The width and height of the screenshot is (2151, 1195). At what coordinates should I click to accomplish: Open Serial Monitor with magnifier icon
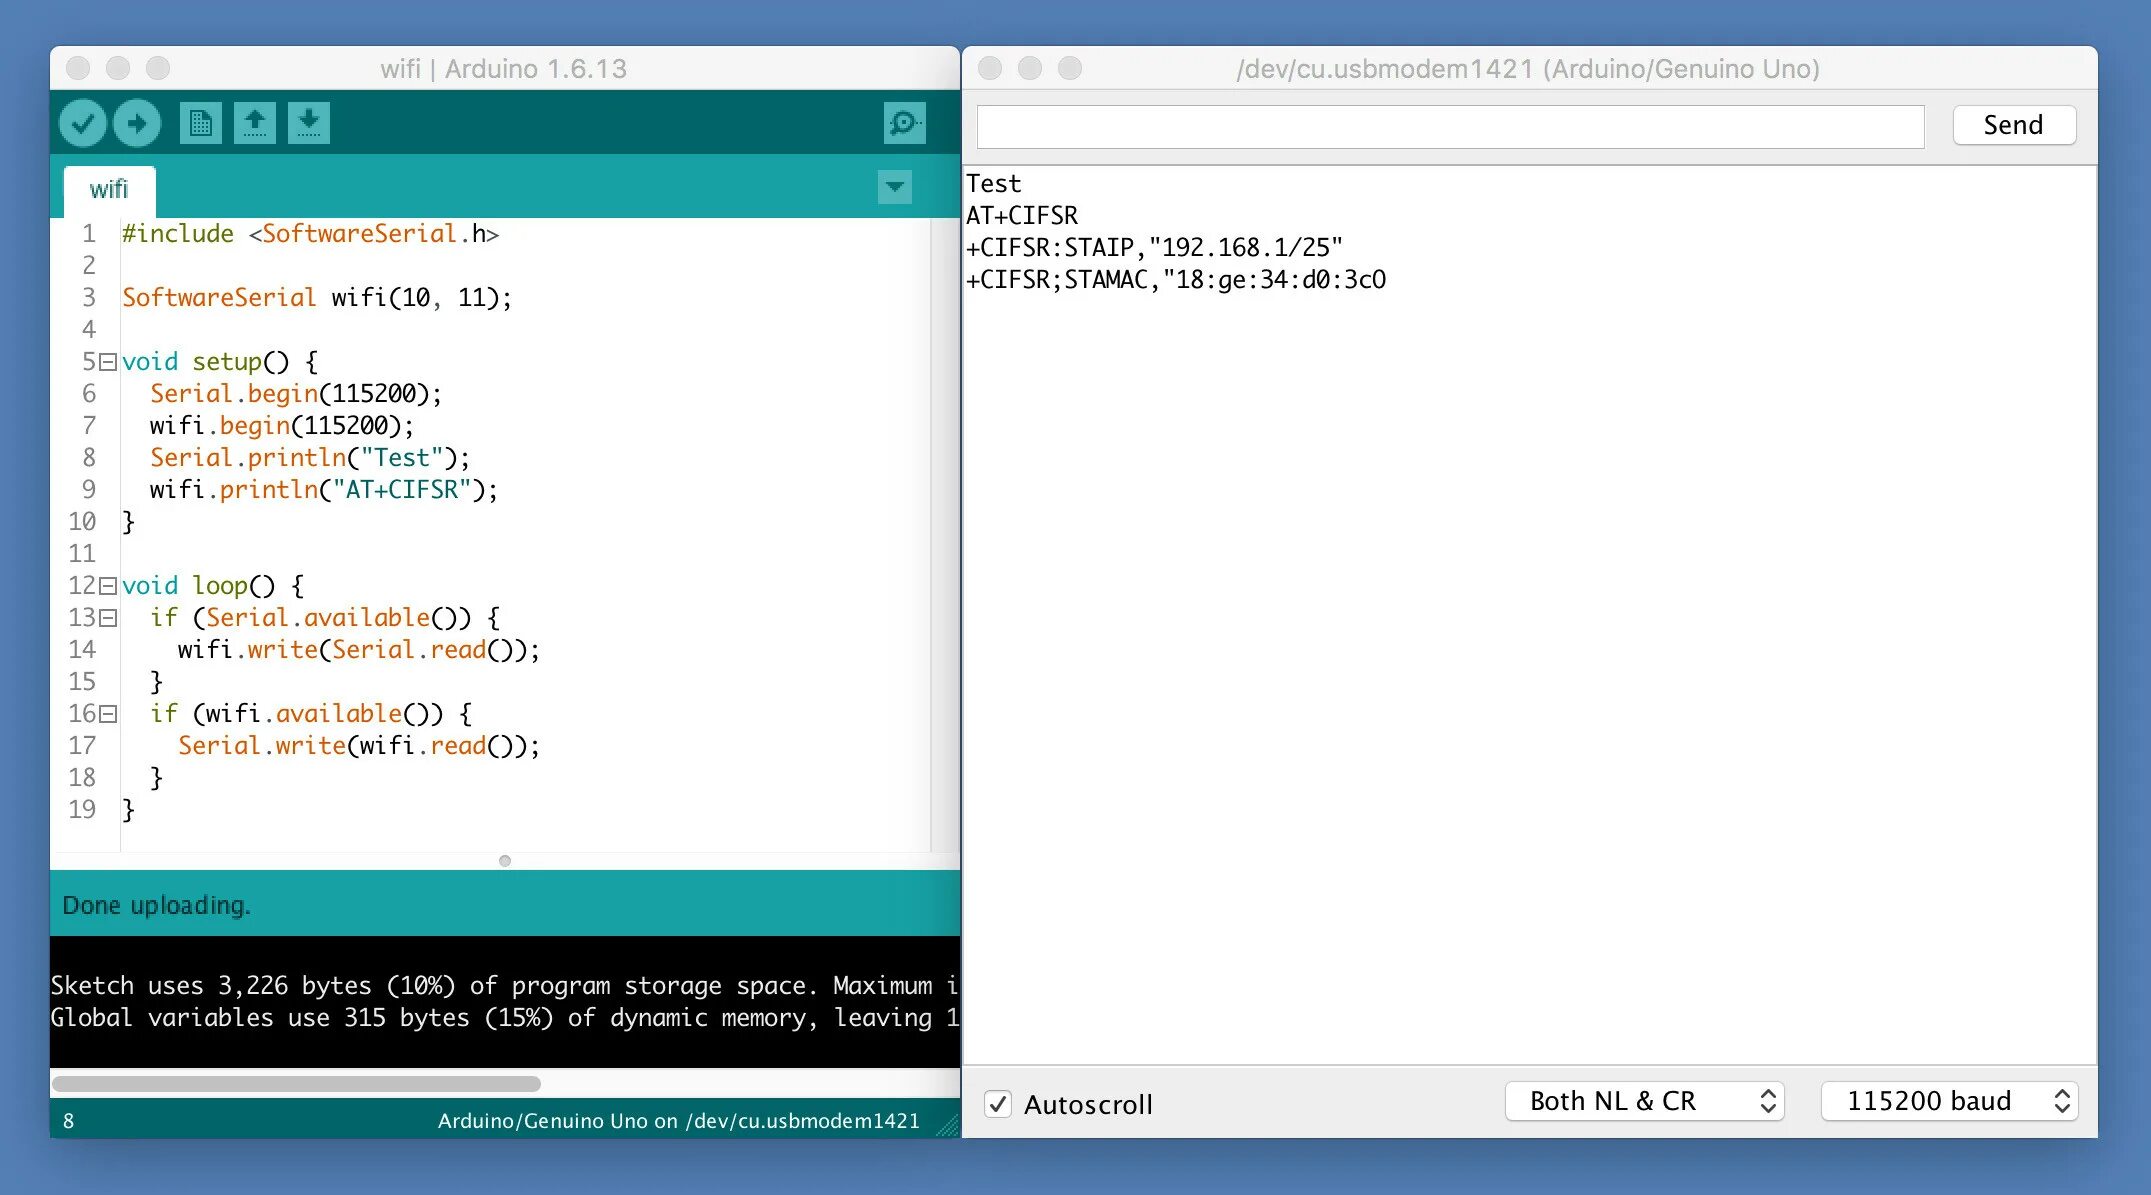tap(904, 124)
